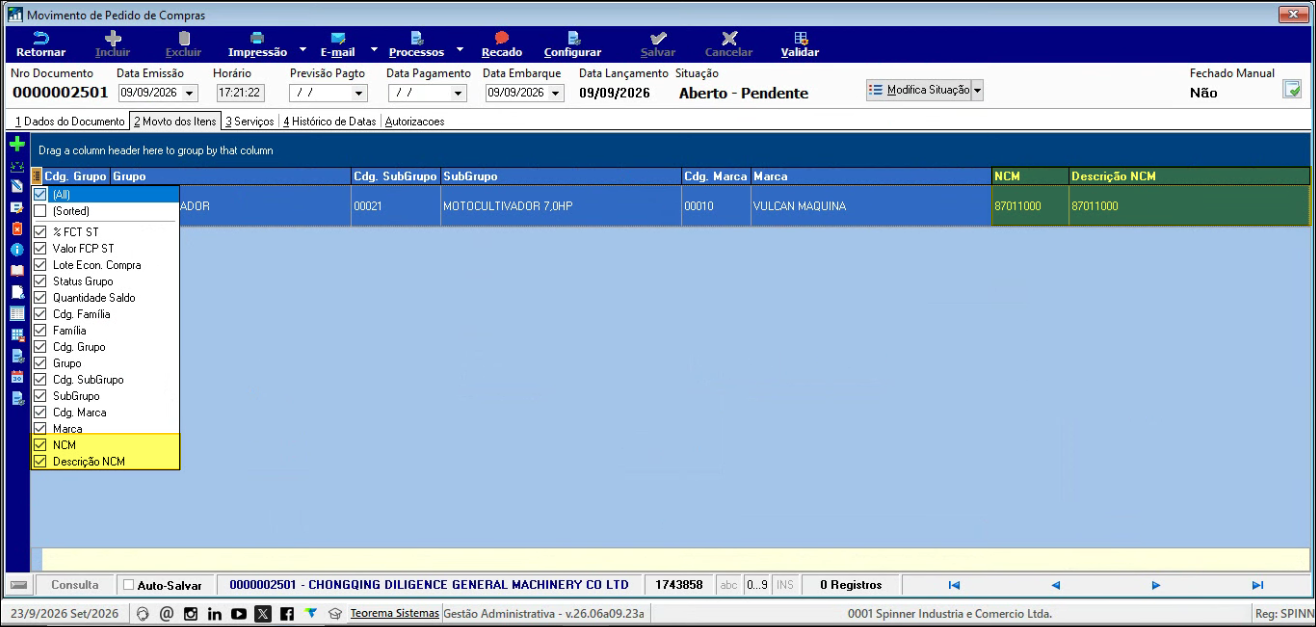Click the Consulta button
The width and height of the screenshot is (1316, 627).
pyautogui.click(x=75, y=585)
